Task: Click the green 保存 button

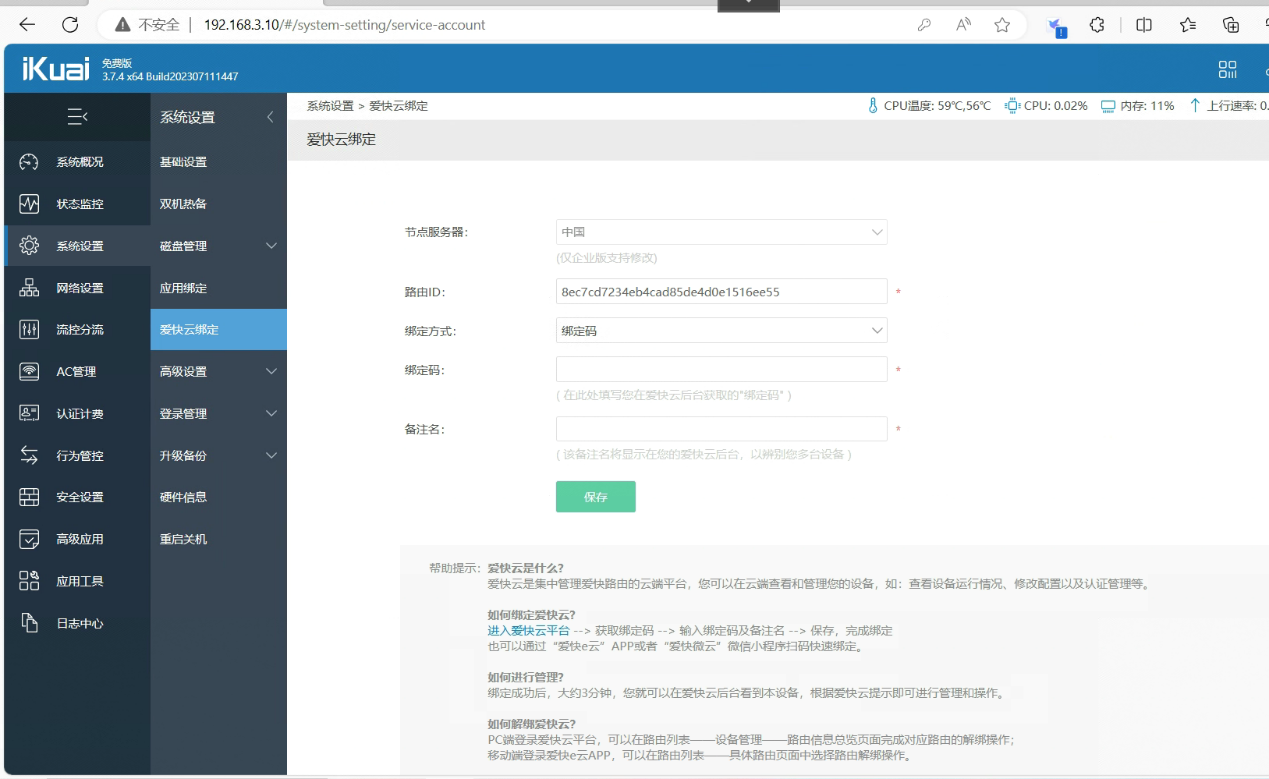Action: click(596, 497)
